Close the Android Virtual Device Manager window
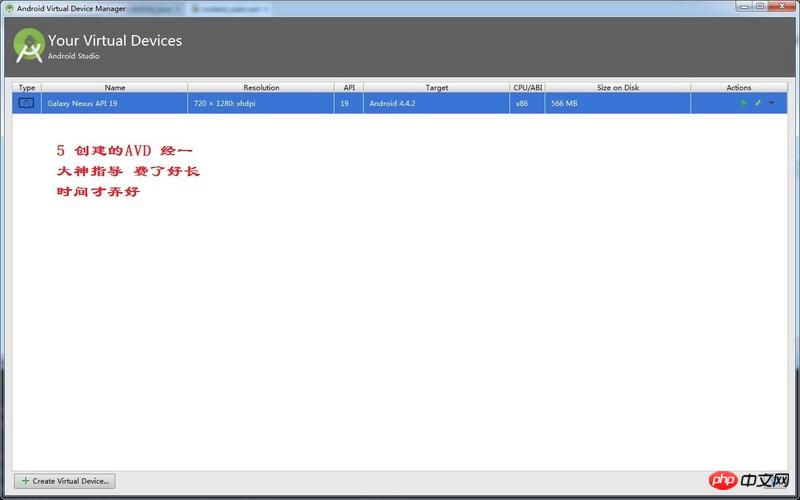 tap(781, 7)
